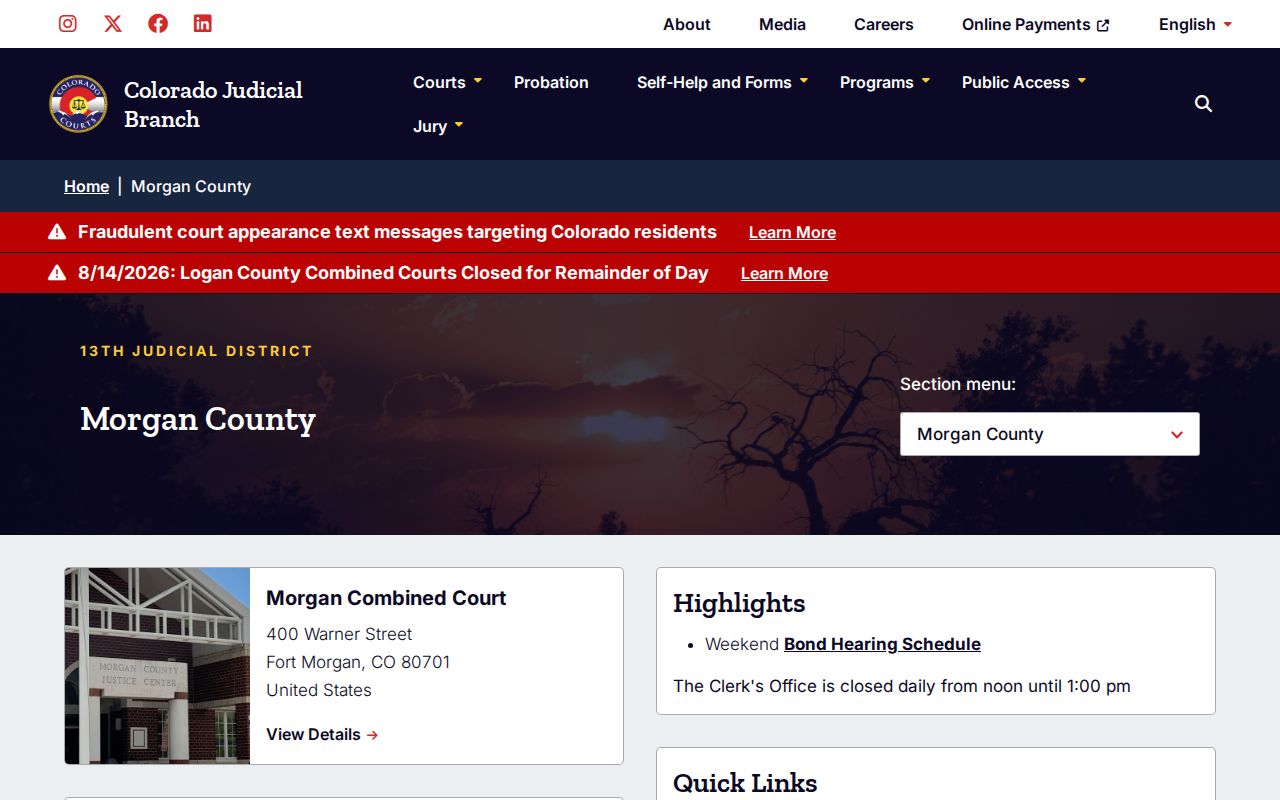
Task: Click the warning icon on the Logan County alert
Action: 57,273
